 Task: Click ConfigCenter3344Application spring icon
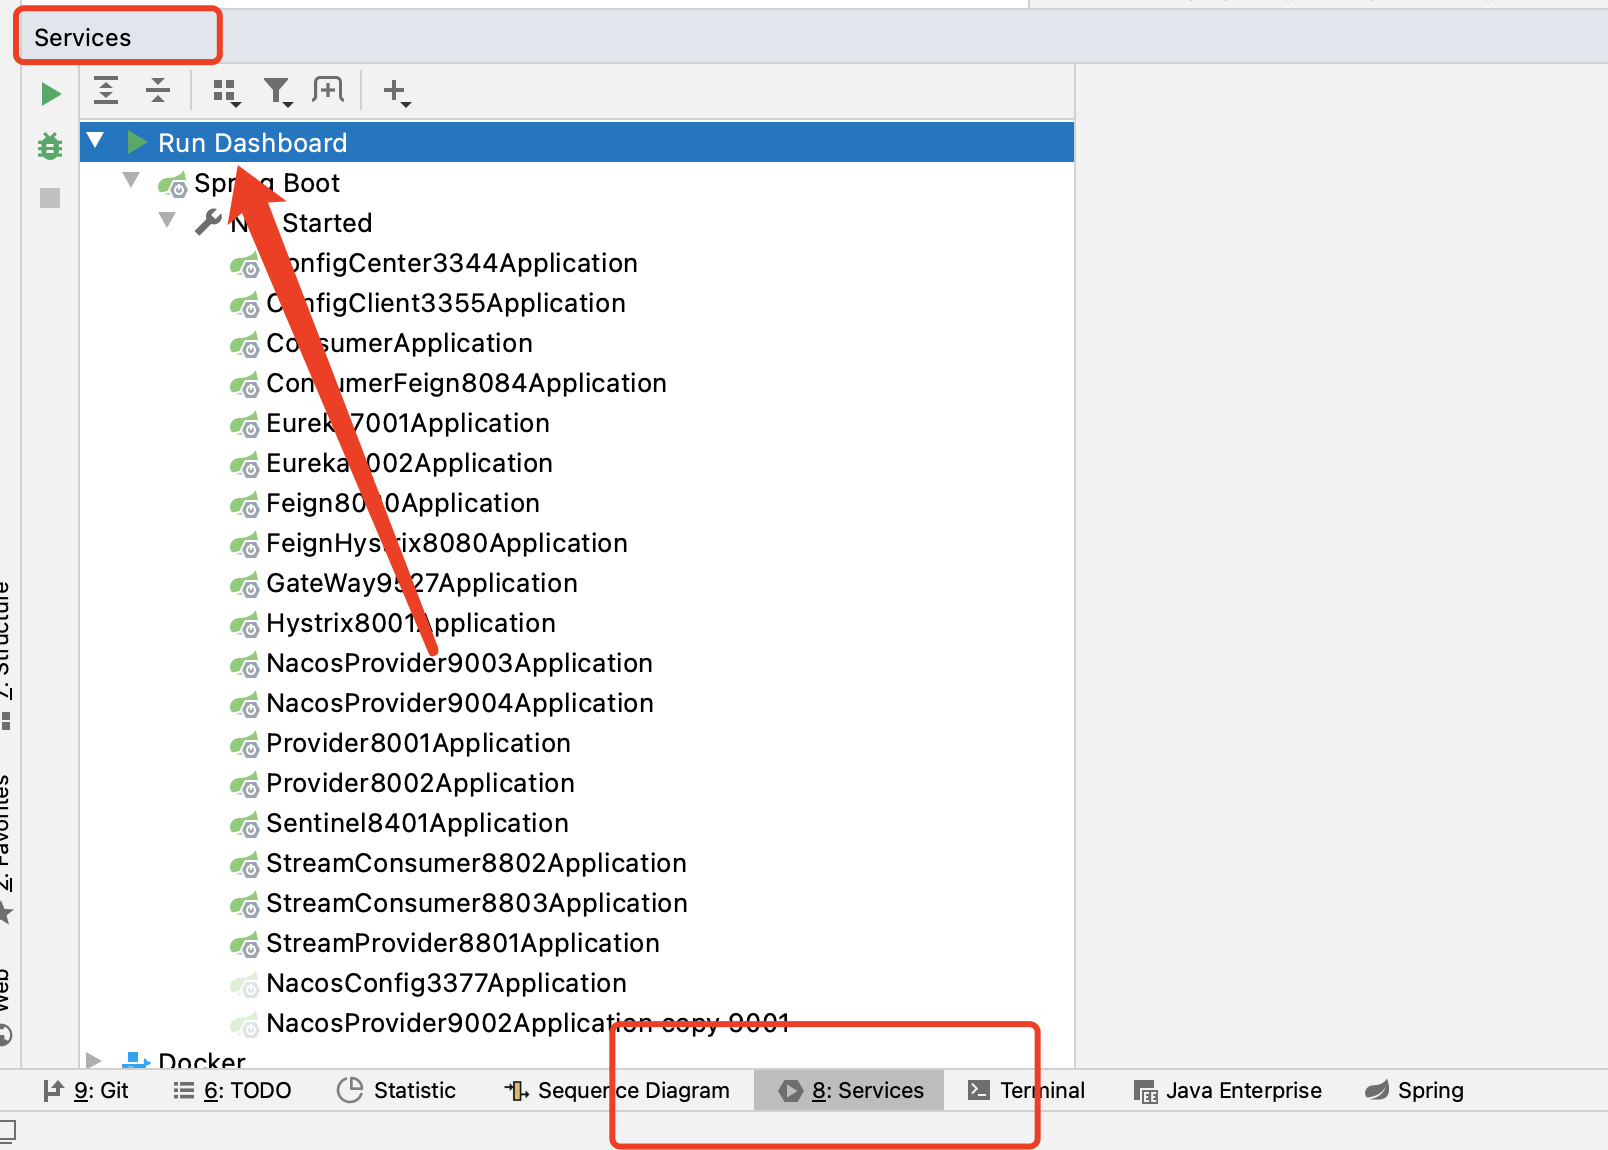coord(245,265)
